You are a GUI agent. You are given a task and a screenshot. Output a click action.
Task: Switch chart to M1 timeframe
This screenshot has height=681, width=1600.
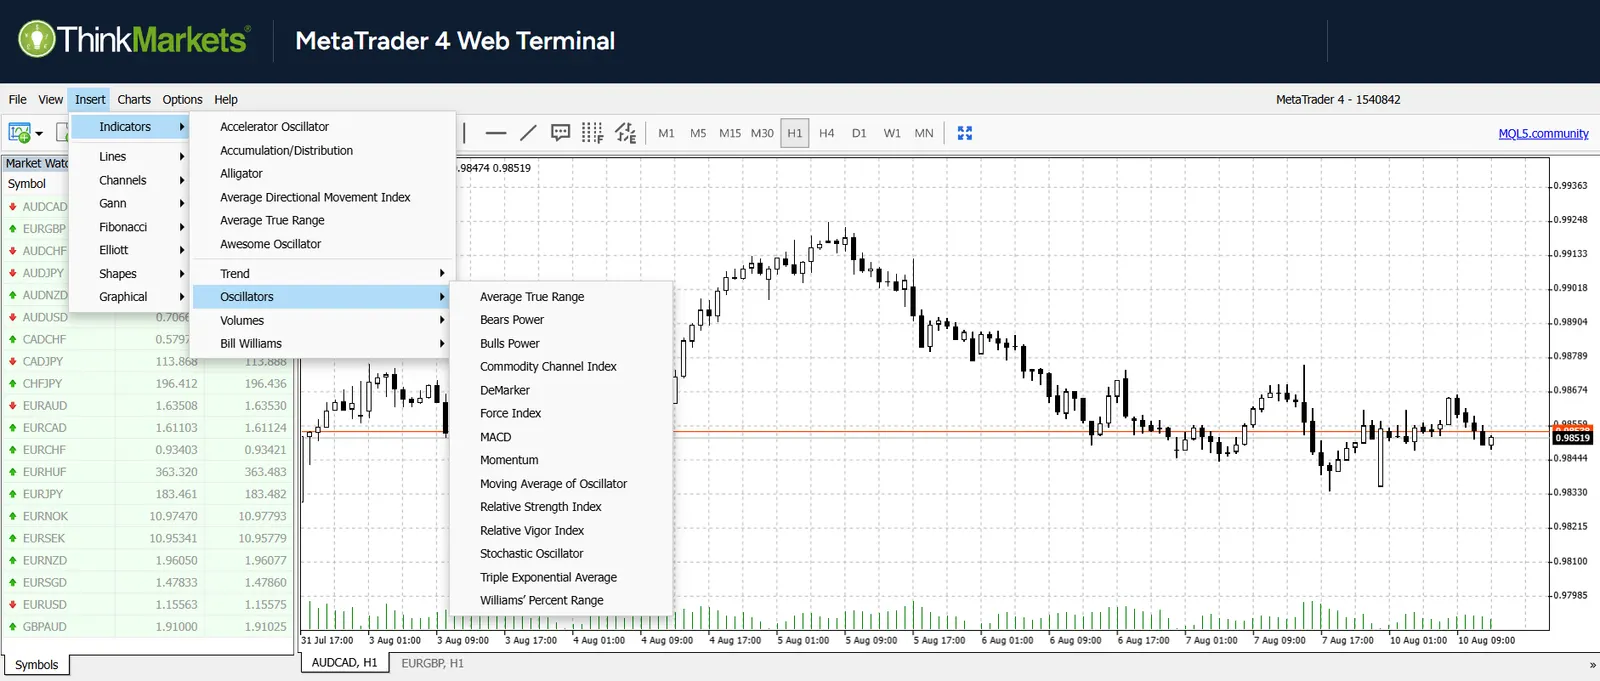pyautogui.click(x=666, y=133)
